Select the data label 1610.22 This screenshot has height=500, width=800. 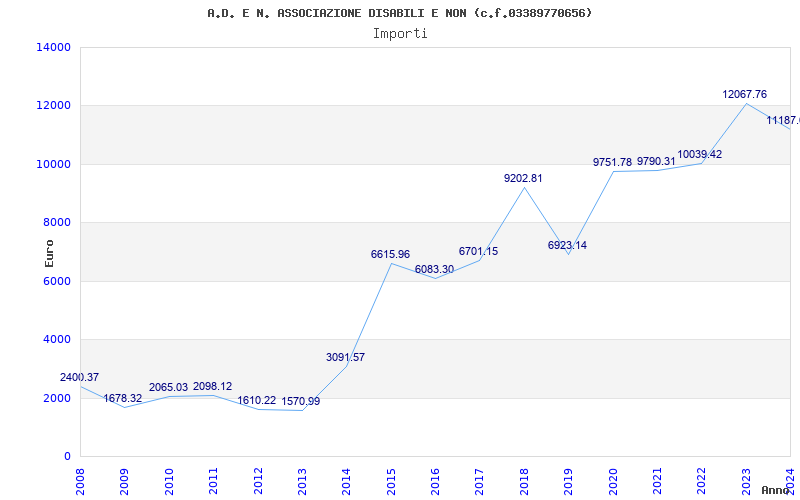click(x=257, y=401)
